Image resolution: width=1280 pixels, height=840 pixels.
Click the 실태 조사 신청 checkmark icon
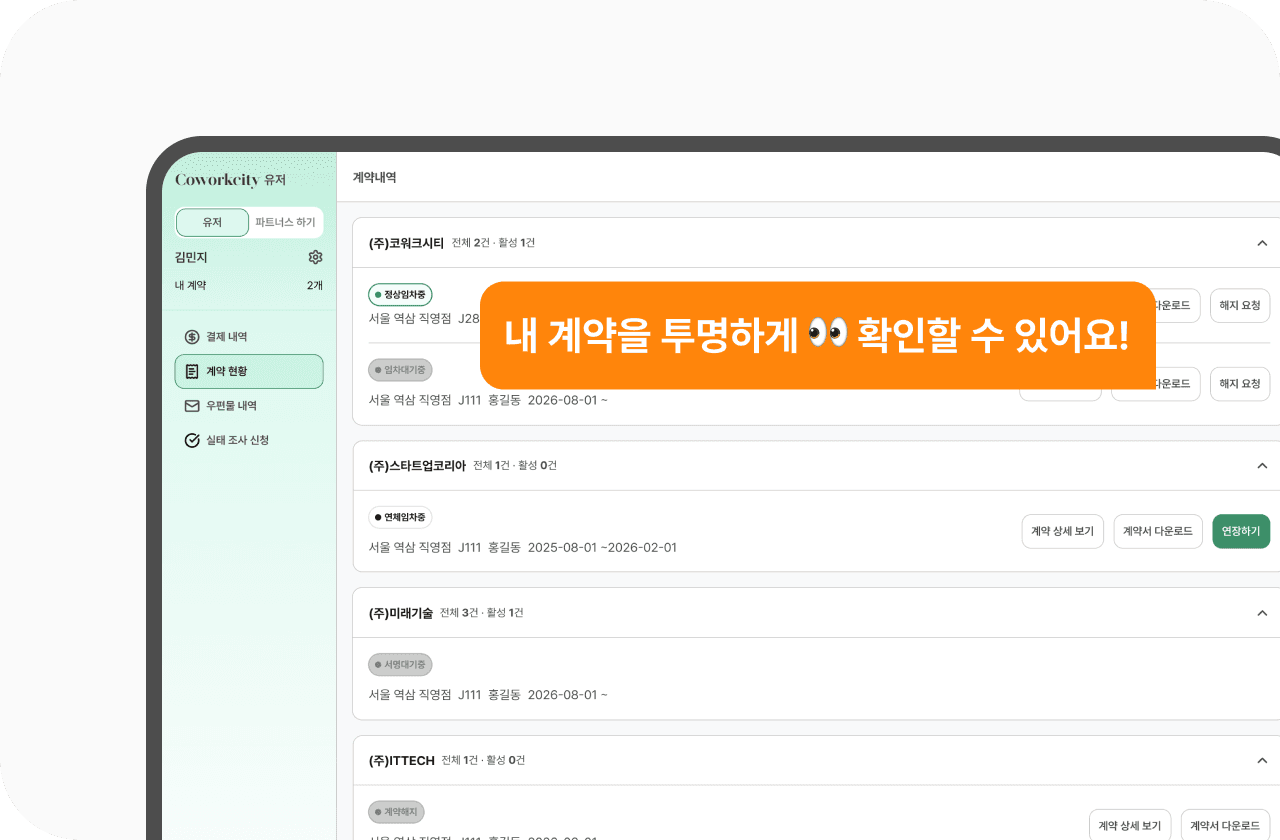tap(193, 440)
